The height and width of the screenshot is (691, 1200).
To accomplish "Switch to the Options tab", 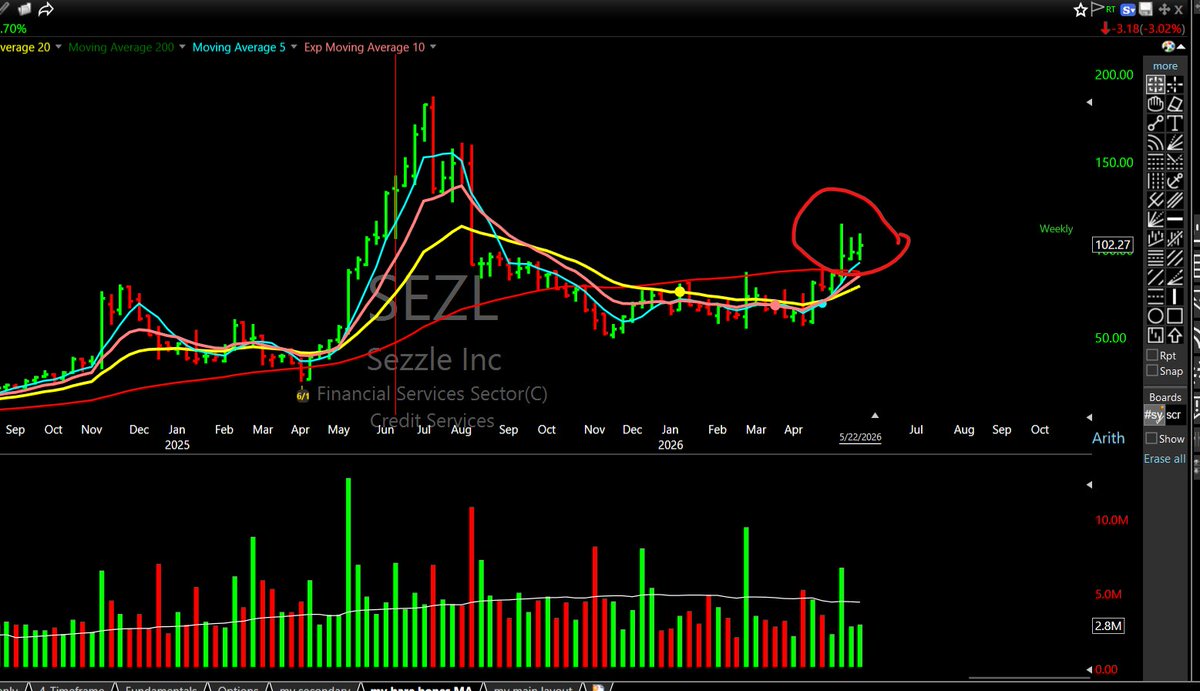I will click(x=238, y=687).
